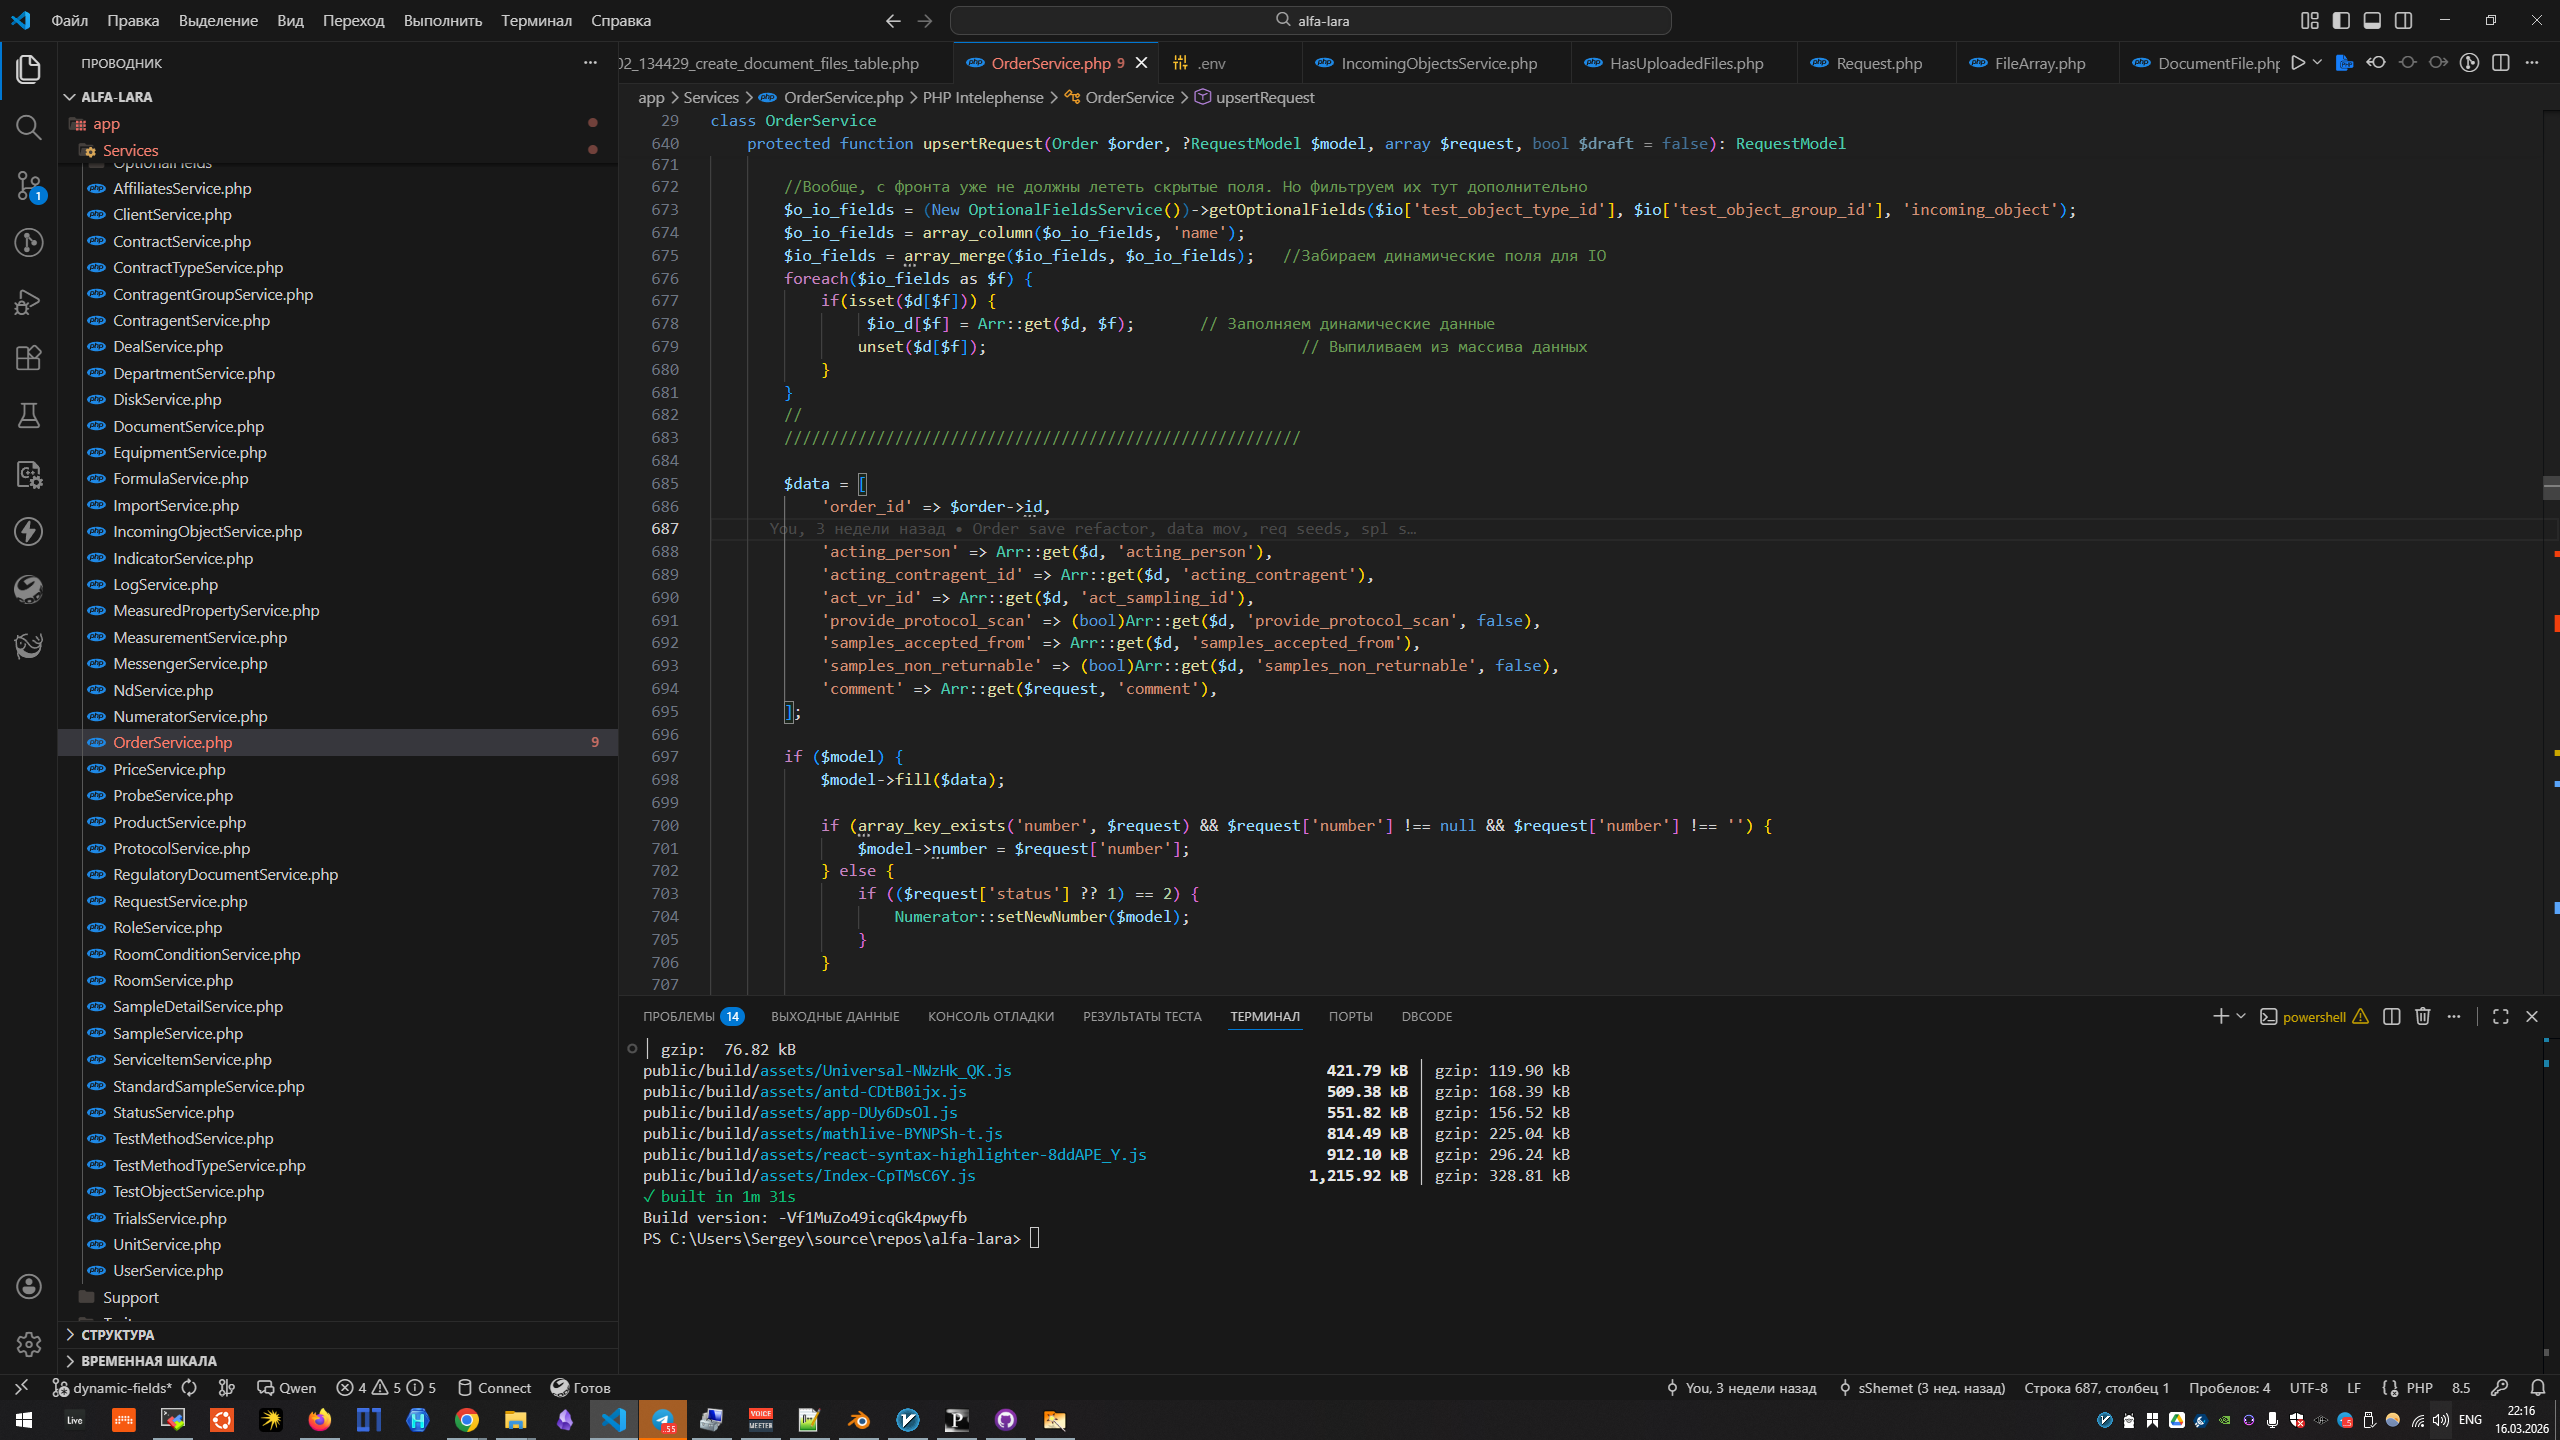Switch to the ПРОБЛЕМЫ panel tab
Image resolution: width=2560 pixels, height=1440 pixels.
click(x=679, y=1016)
